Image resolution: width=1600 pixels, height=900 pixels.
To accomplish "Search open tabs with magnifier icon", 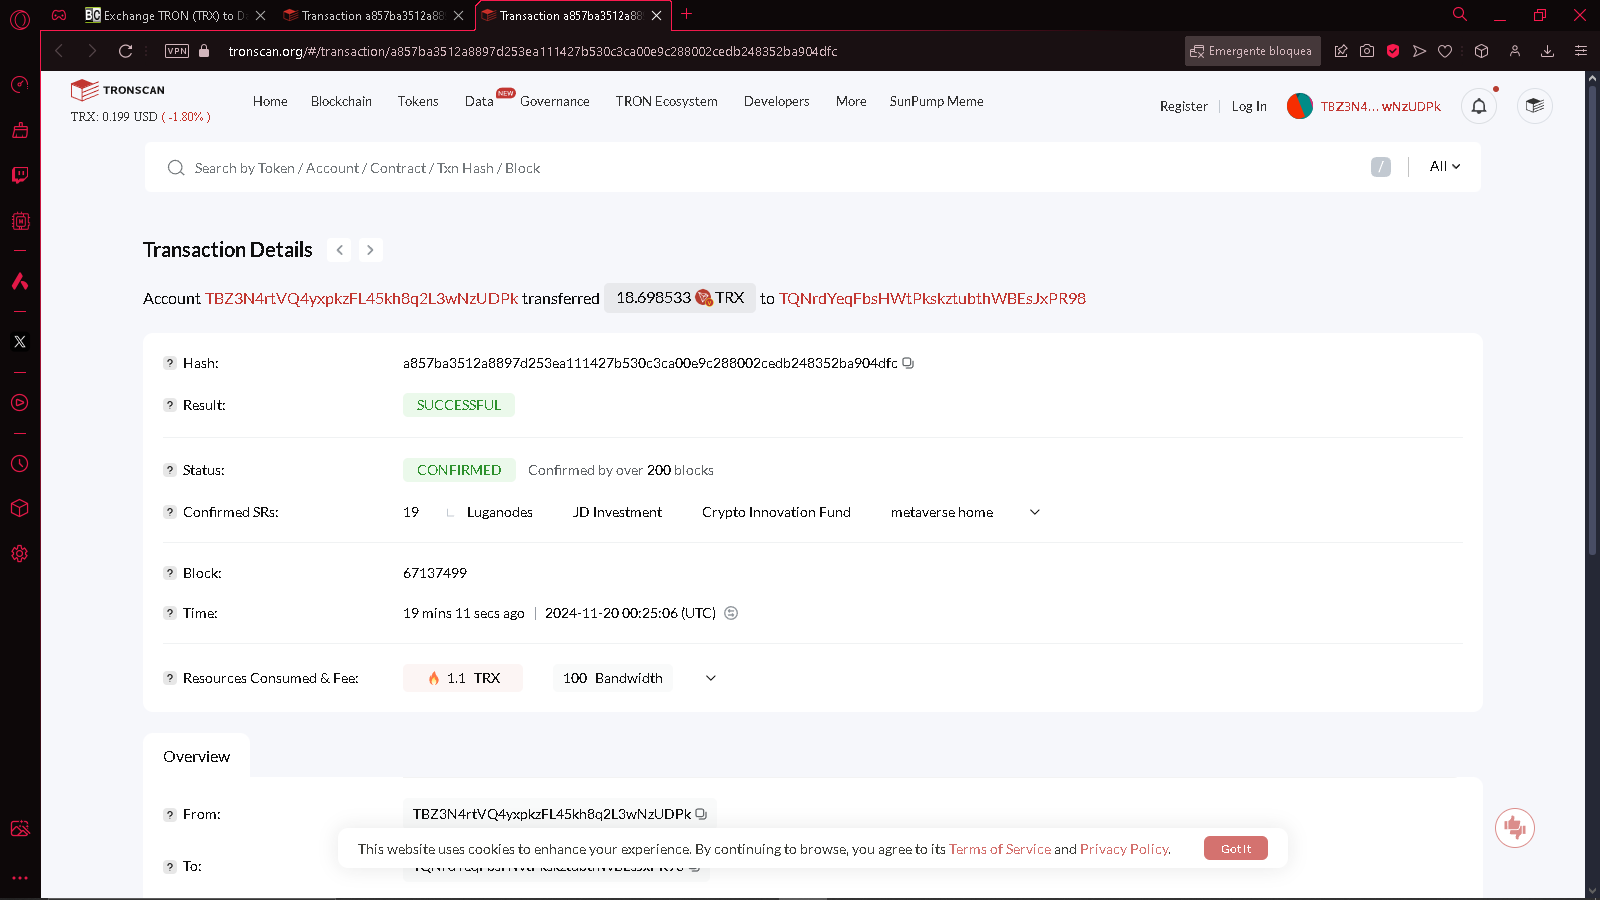I will click(1460, 15).
